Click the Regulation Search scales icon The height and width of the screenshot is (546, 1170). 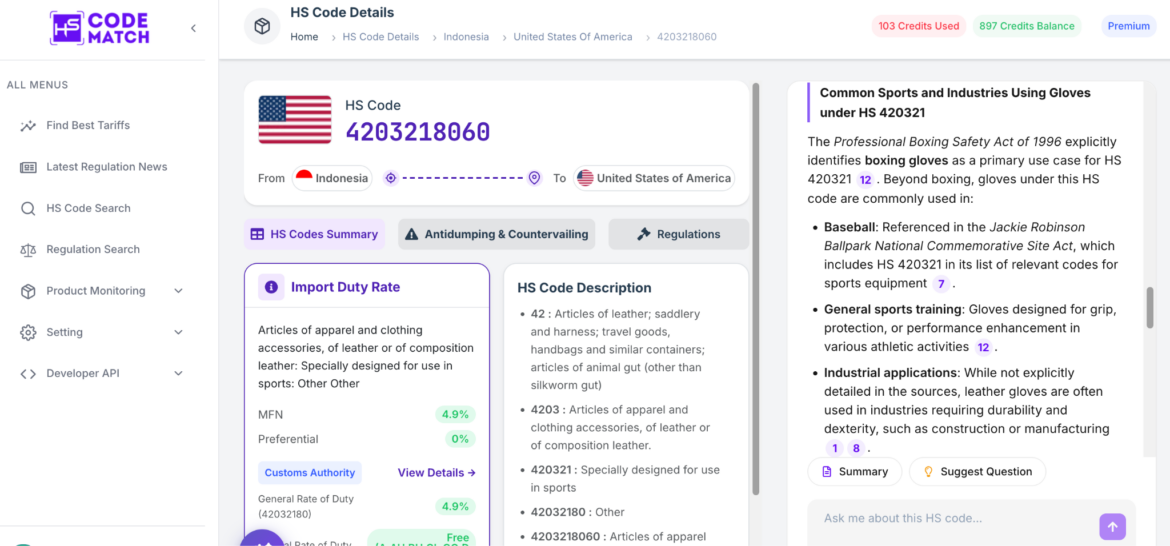(x=28, y=250)
